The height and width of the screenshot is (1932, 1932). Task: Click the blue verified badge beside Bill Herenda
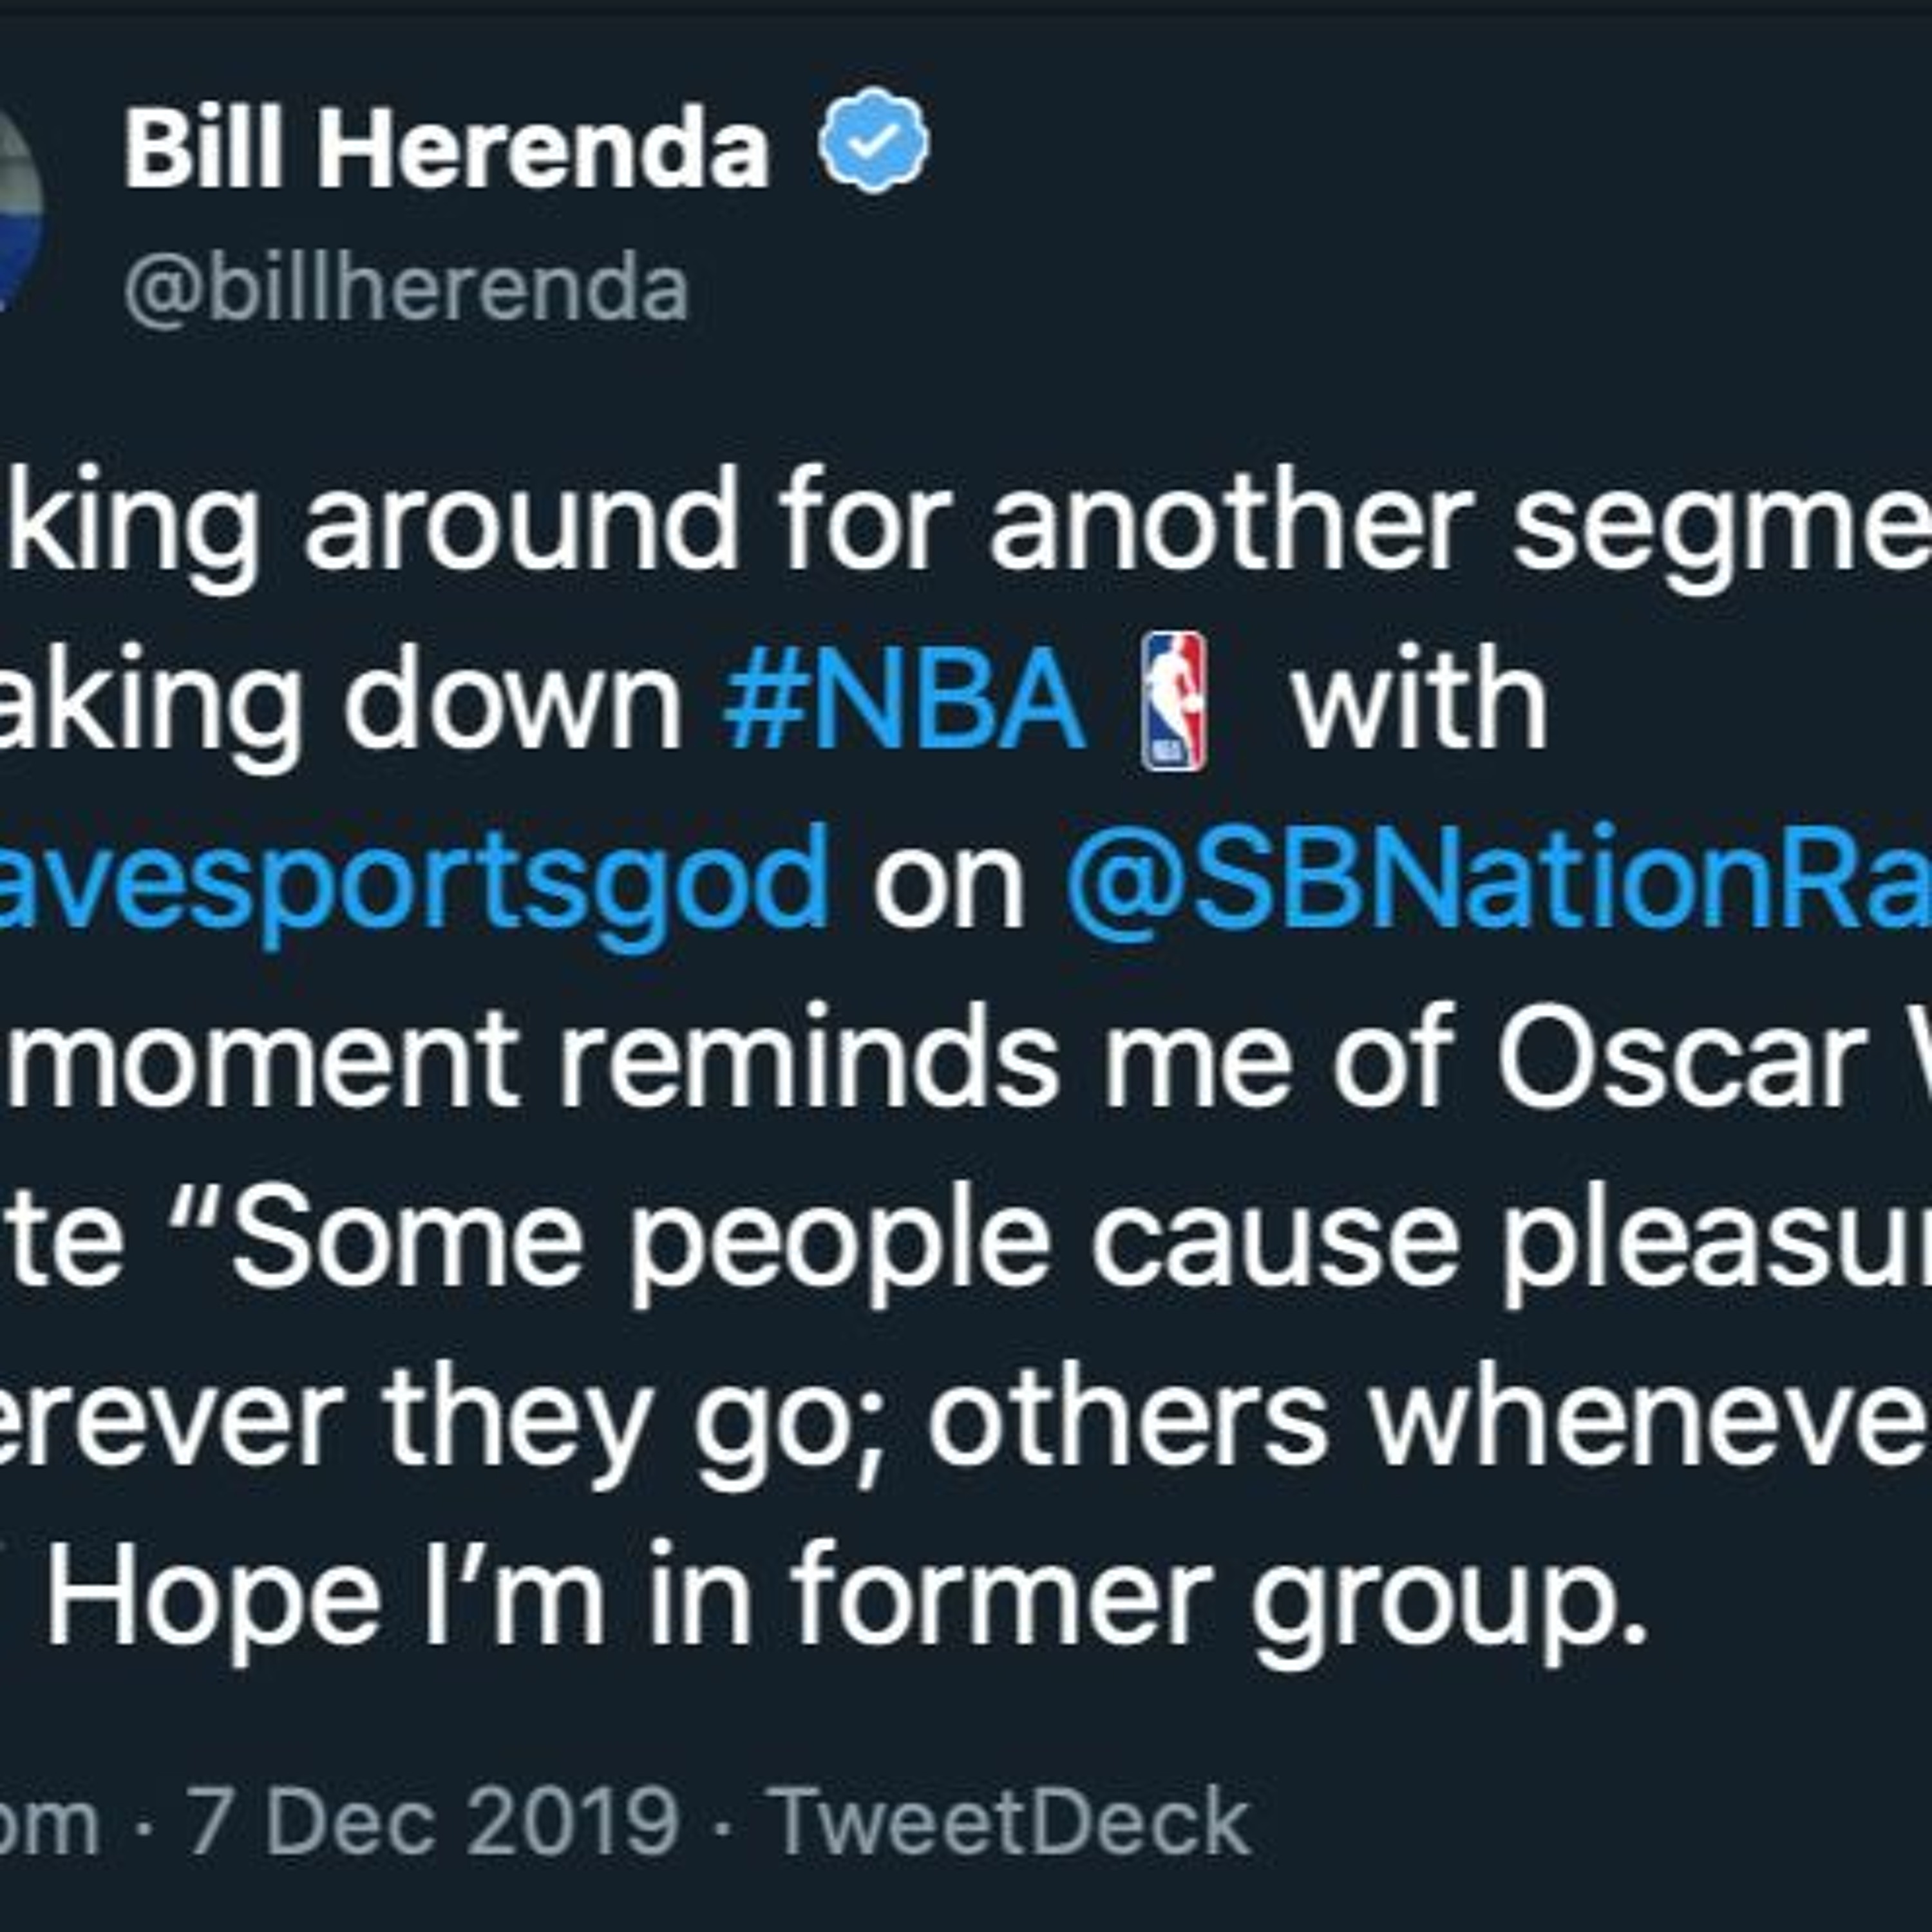pos(873,140)
